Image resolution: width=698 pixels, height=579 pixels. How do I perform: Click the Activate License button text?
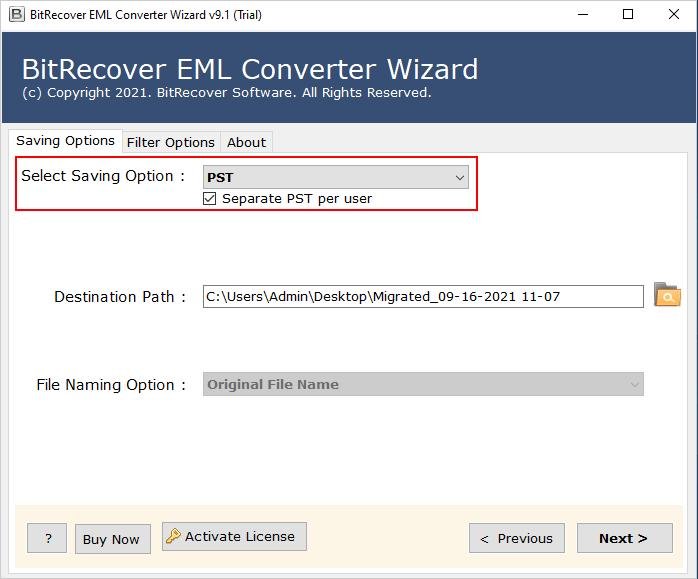click(240, 537)
